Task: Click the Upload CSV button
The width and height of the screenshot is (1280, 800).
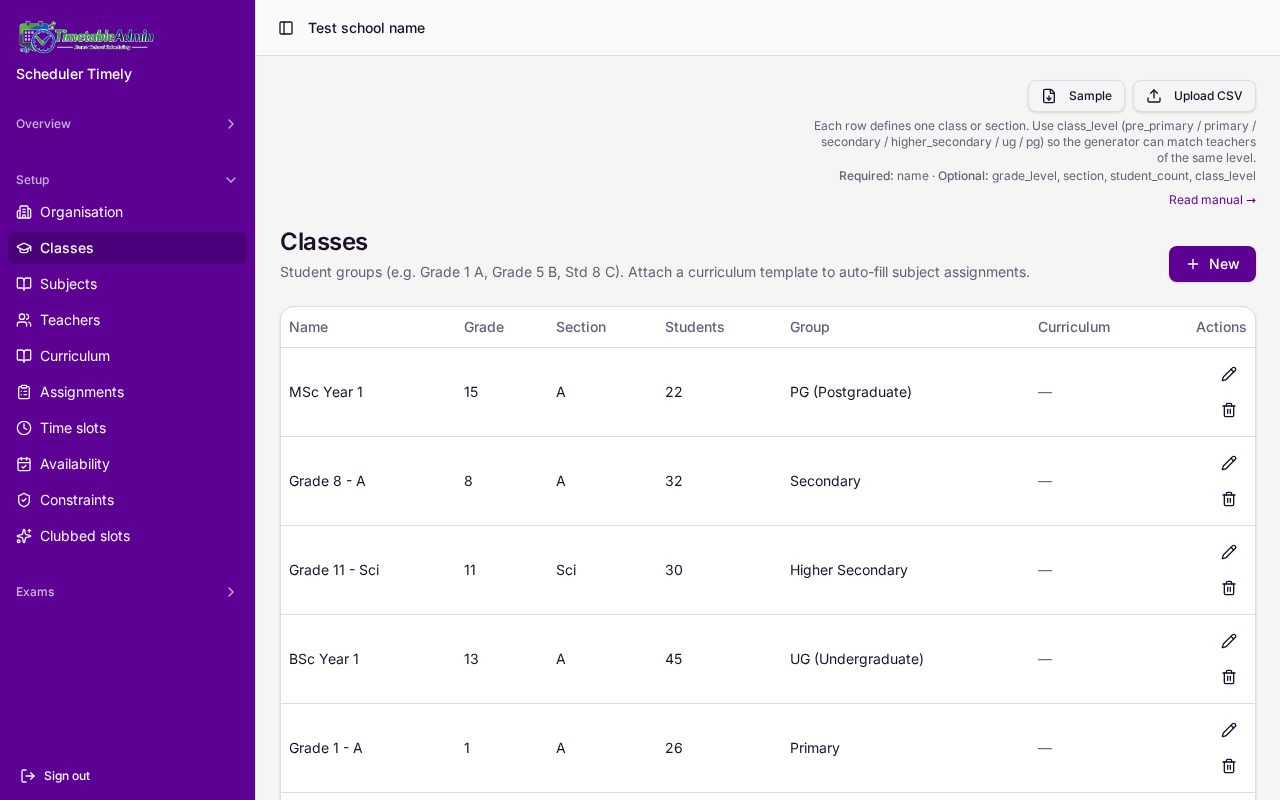Action: tap(1194, 96)
